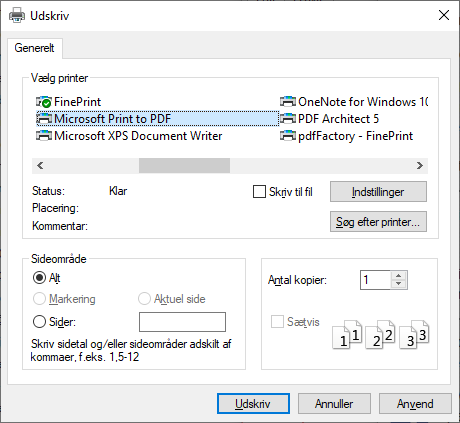The image size is (460, 423).
Task: Choose Microsoft Print to PDF printer icon
Action: click(x=44, y=119)
